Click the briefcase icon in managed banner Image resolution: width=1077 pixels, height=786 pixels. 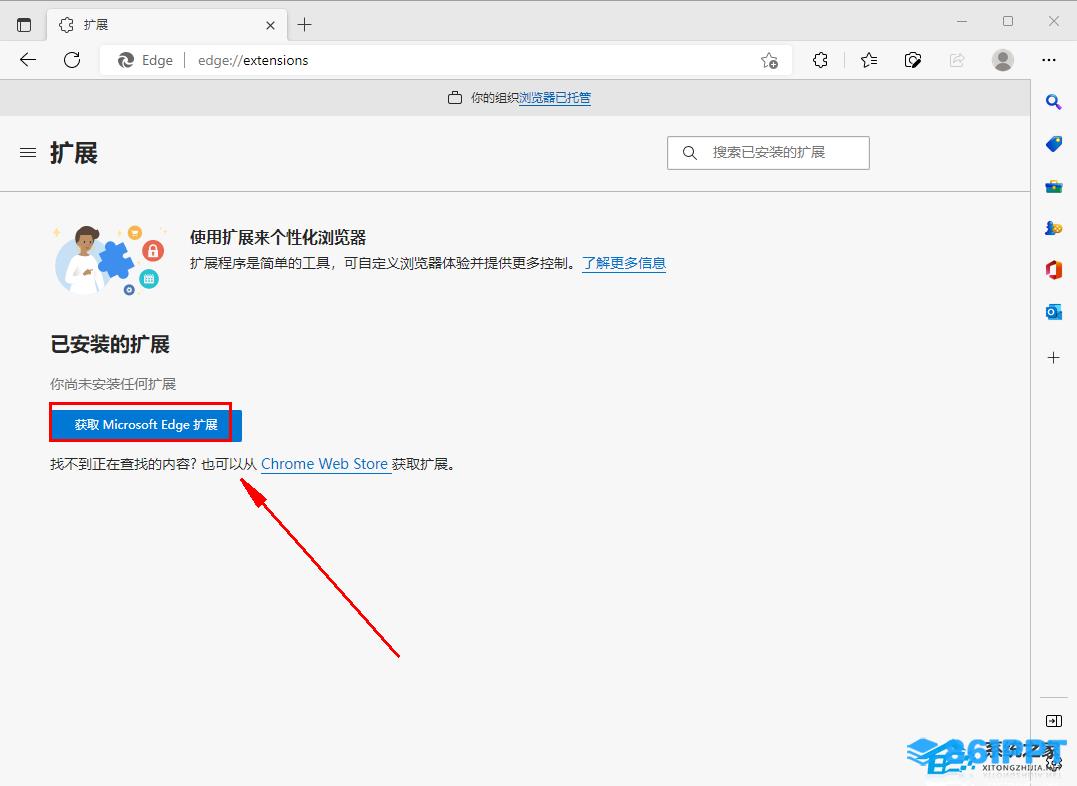[455, 98]
